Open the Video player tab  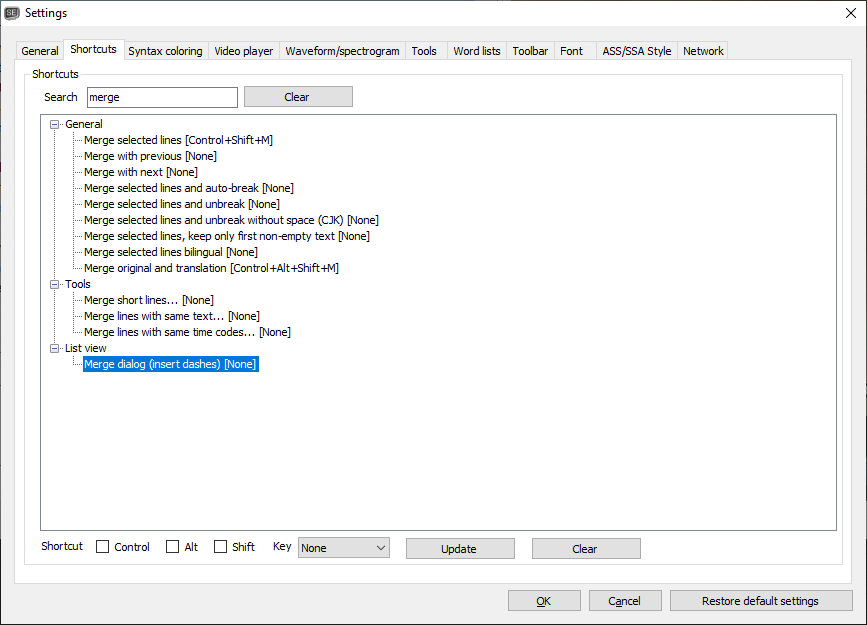tap(243, 51)
